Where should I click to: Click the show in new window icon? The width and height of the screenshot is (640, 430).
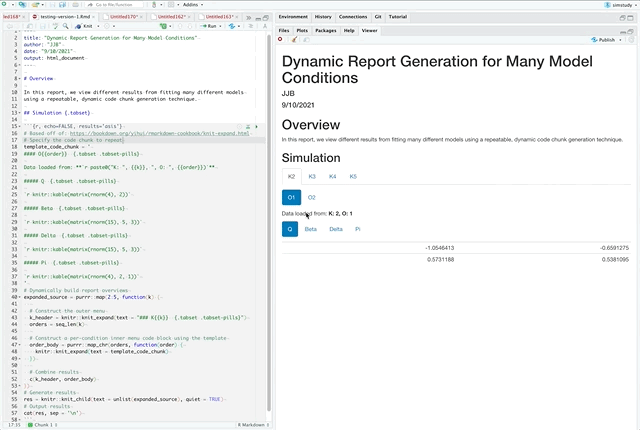coord(29,26)
